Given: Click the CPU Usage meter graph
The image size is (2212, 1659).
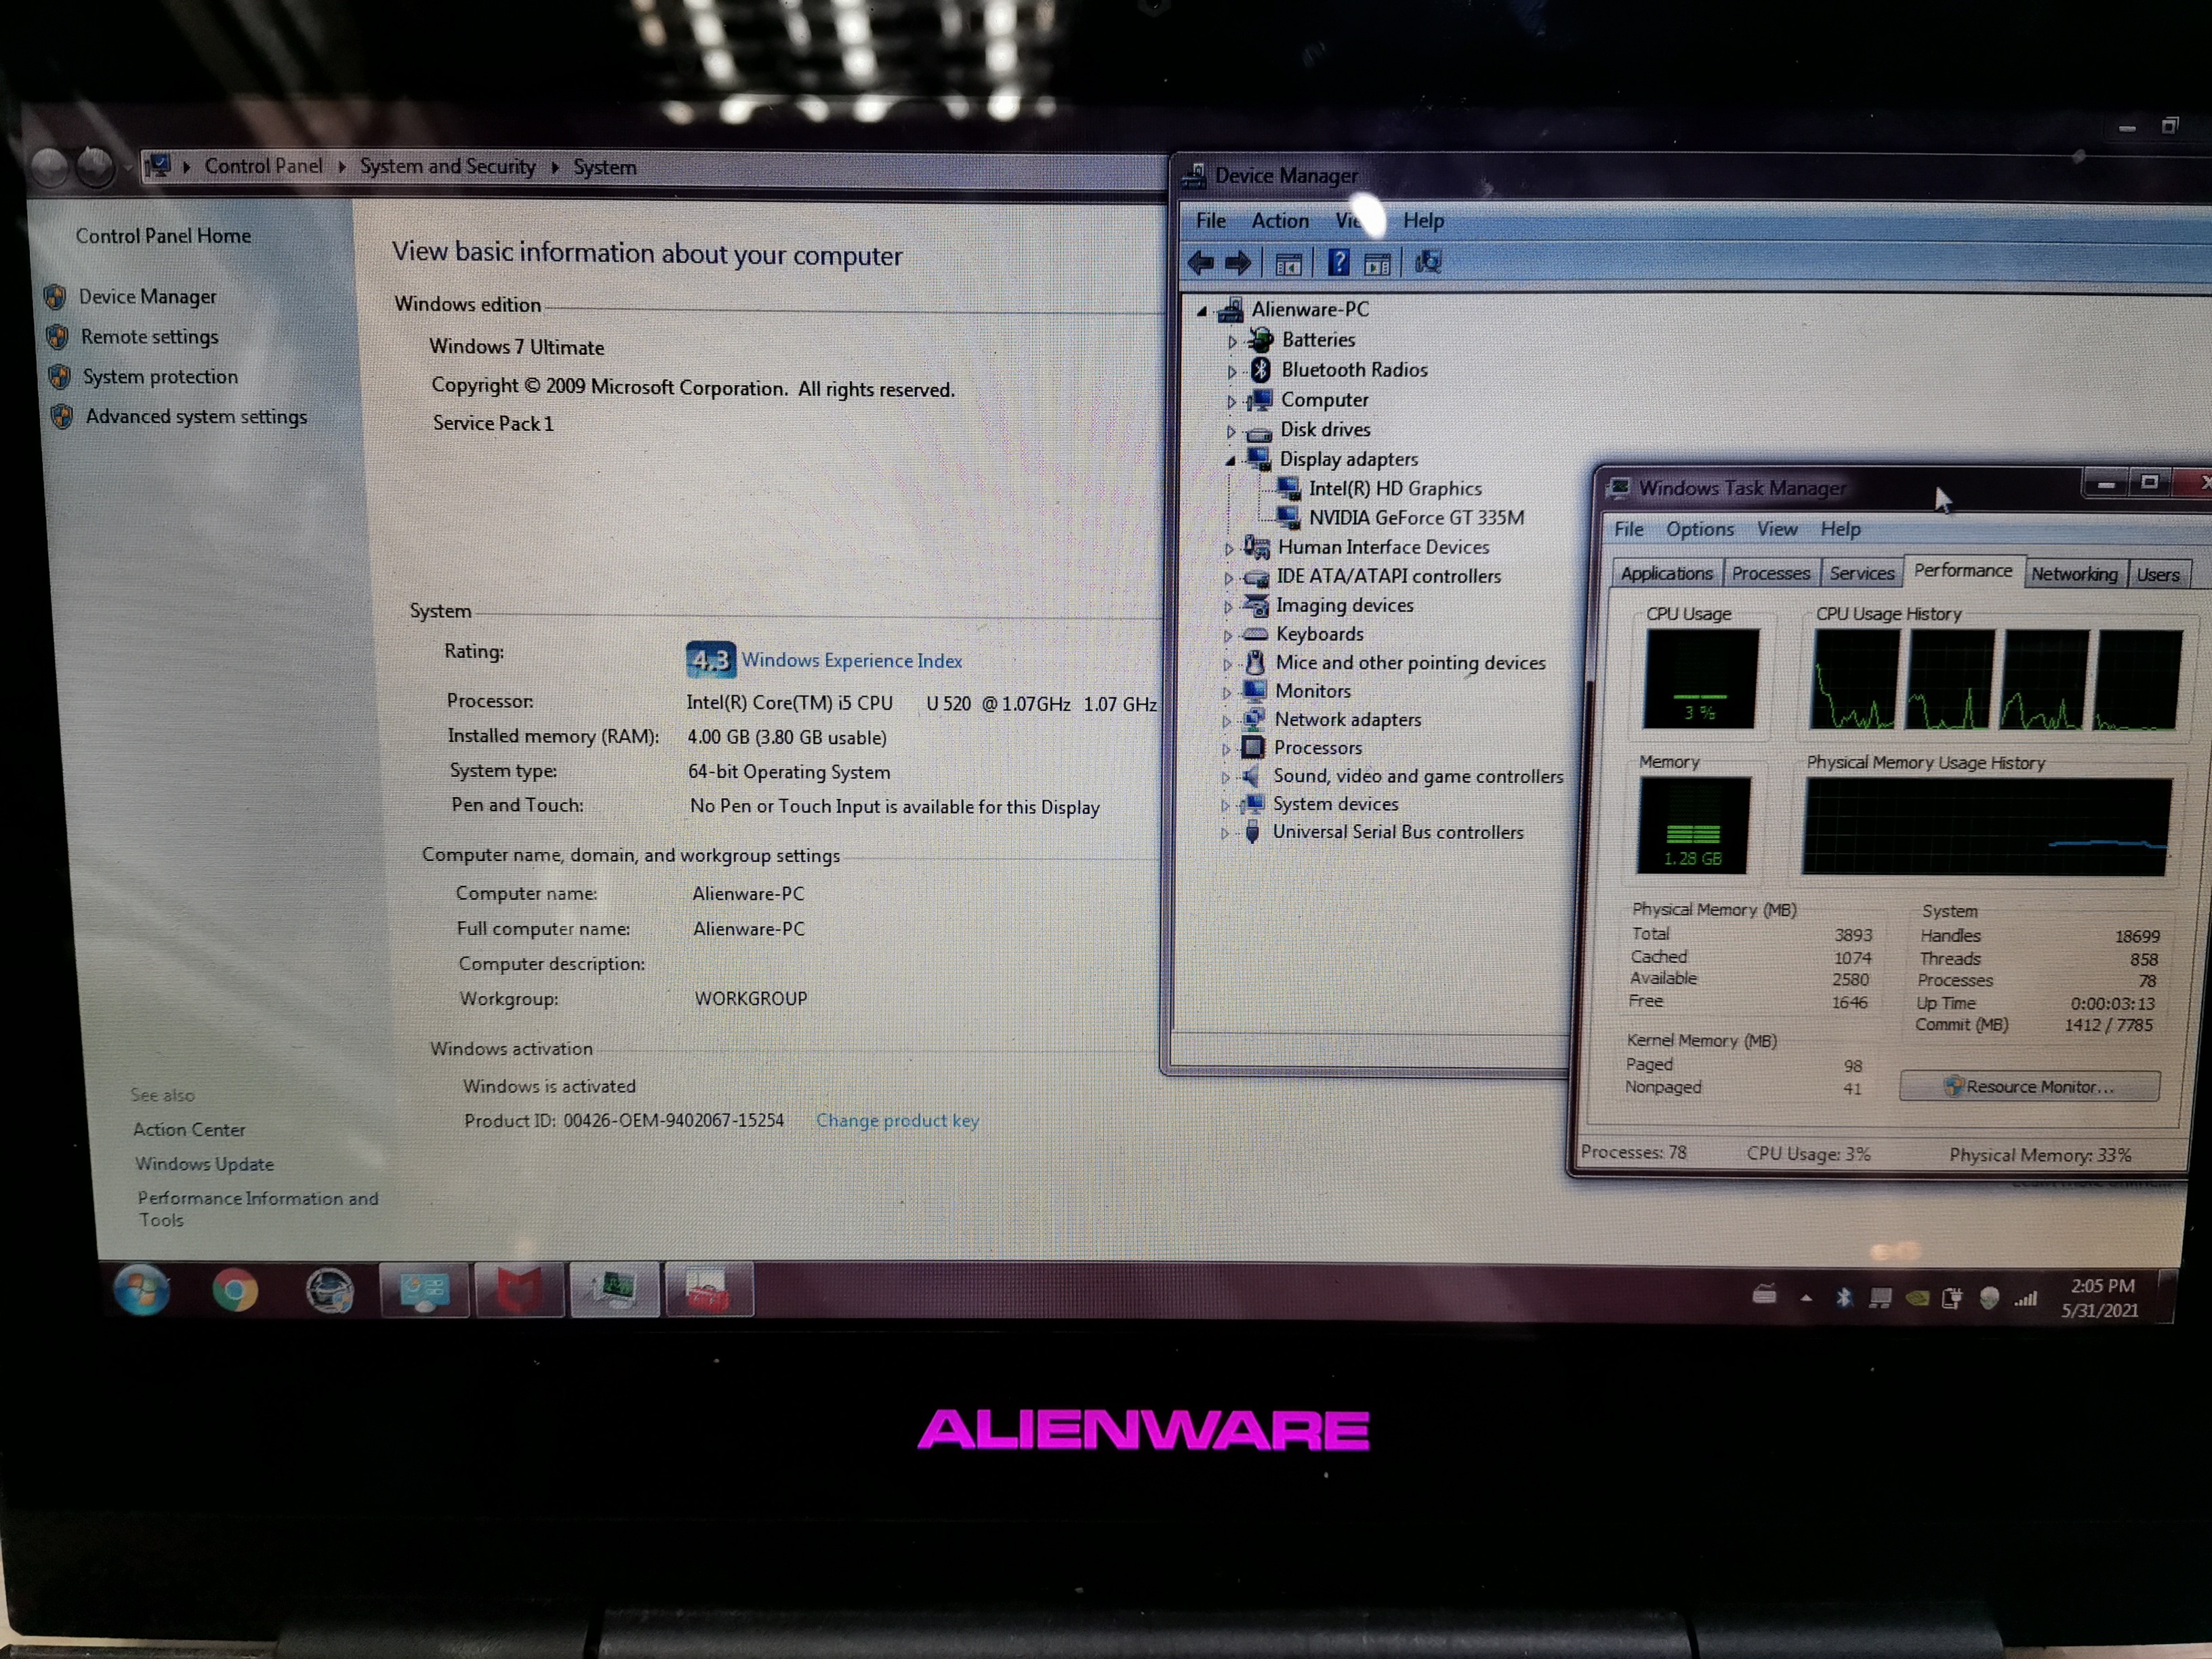Looking at the screenshot, I should coord(1702,680).
